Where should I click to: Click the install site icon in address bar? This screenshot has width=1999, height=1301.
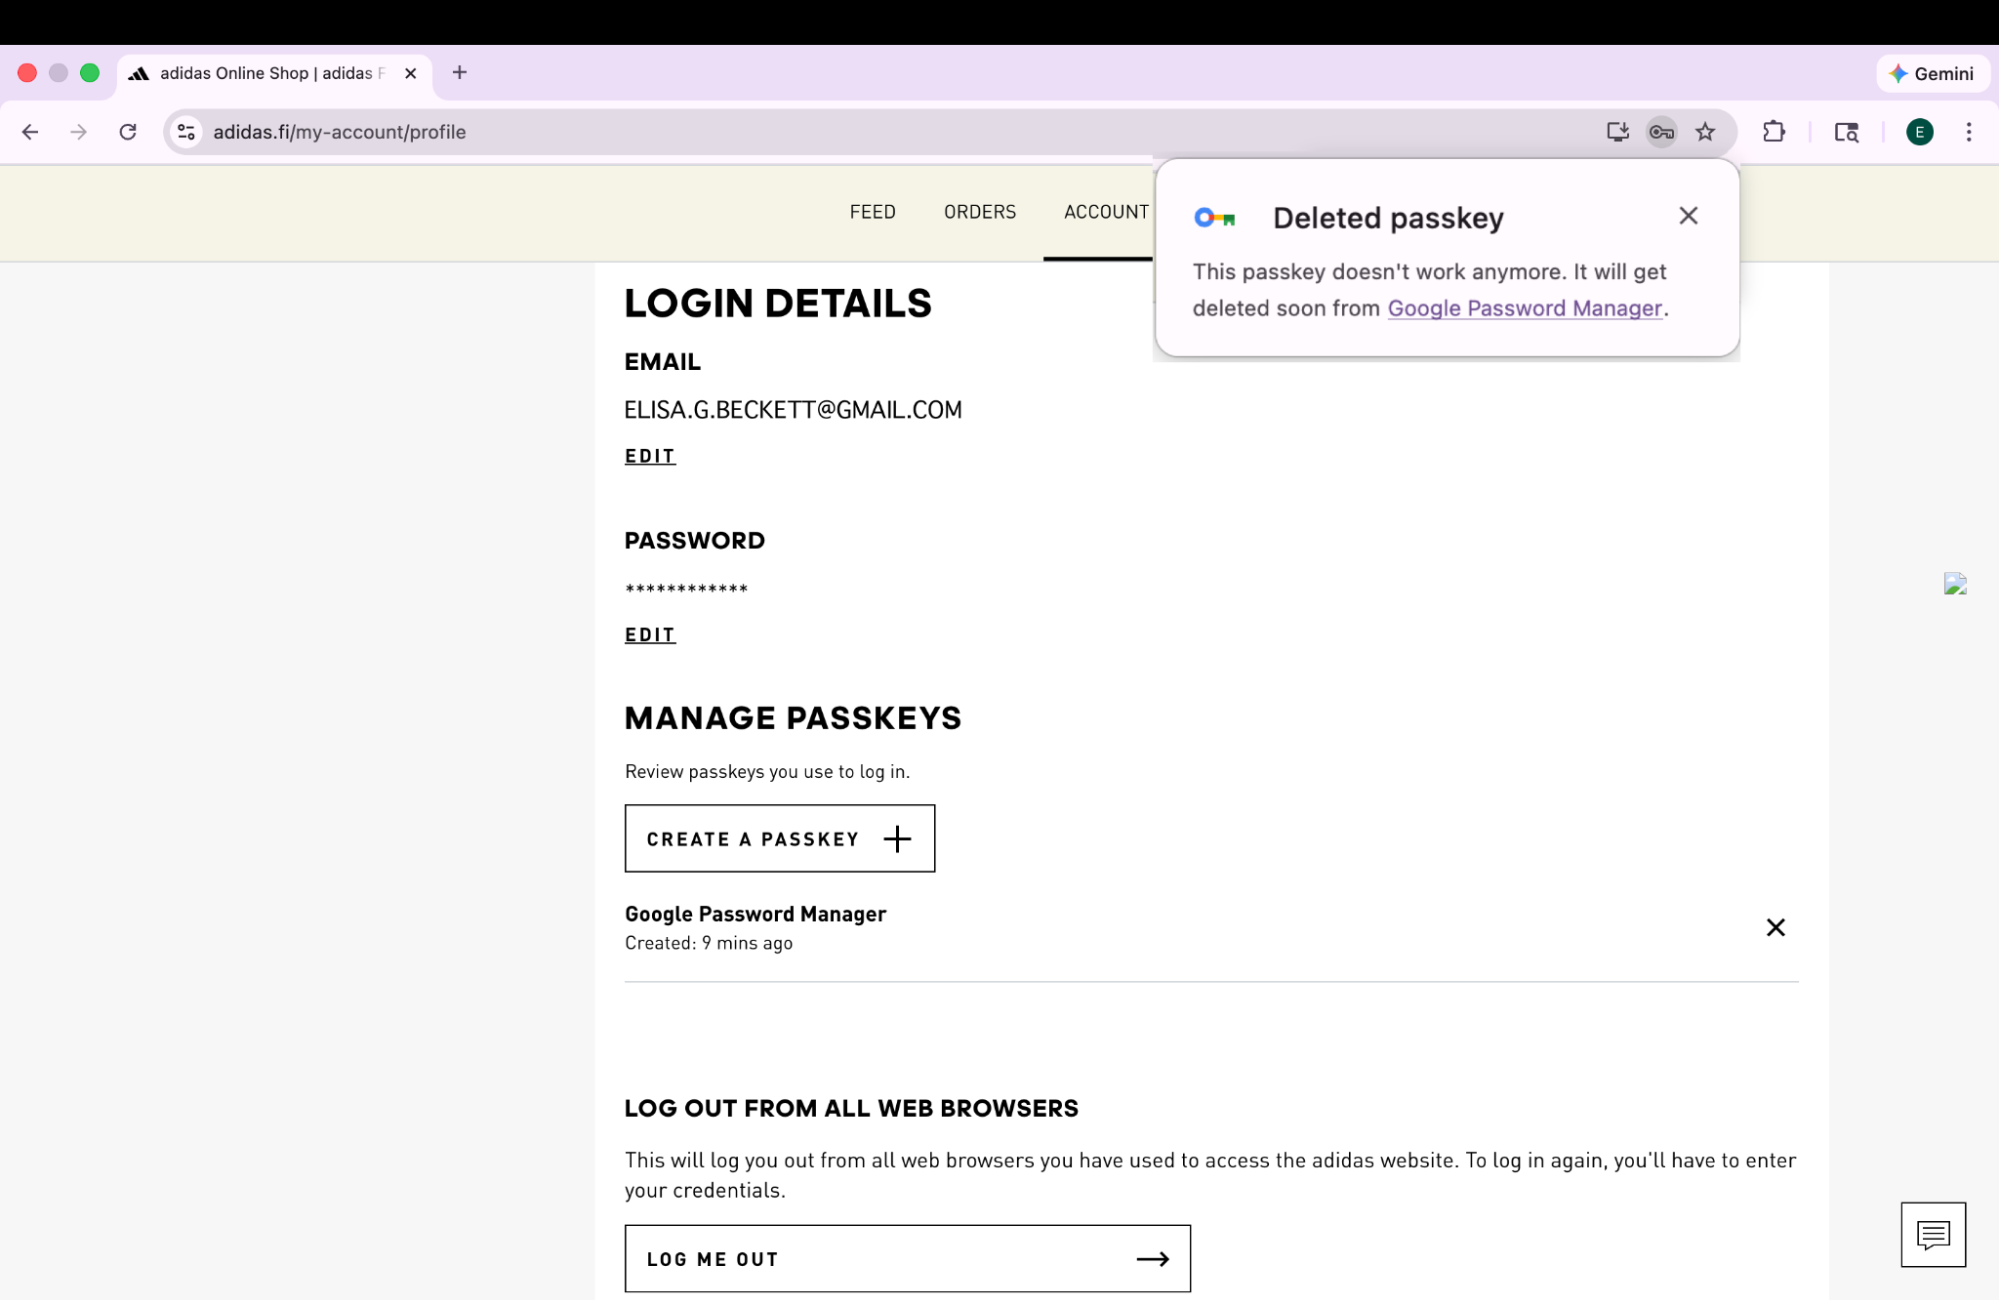coord(1617,131)
